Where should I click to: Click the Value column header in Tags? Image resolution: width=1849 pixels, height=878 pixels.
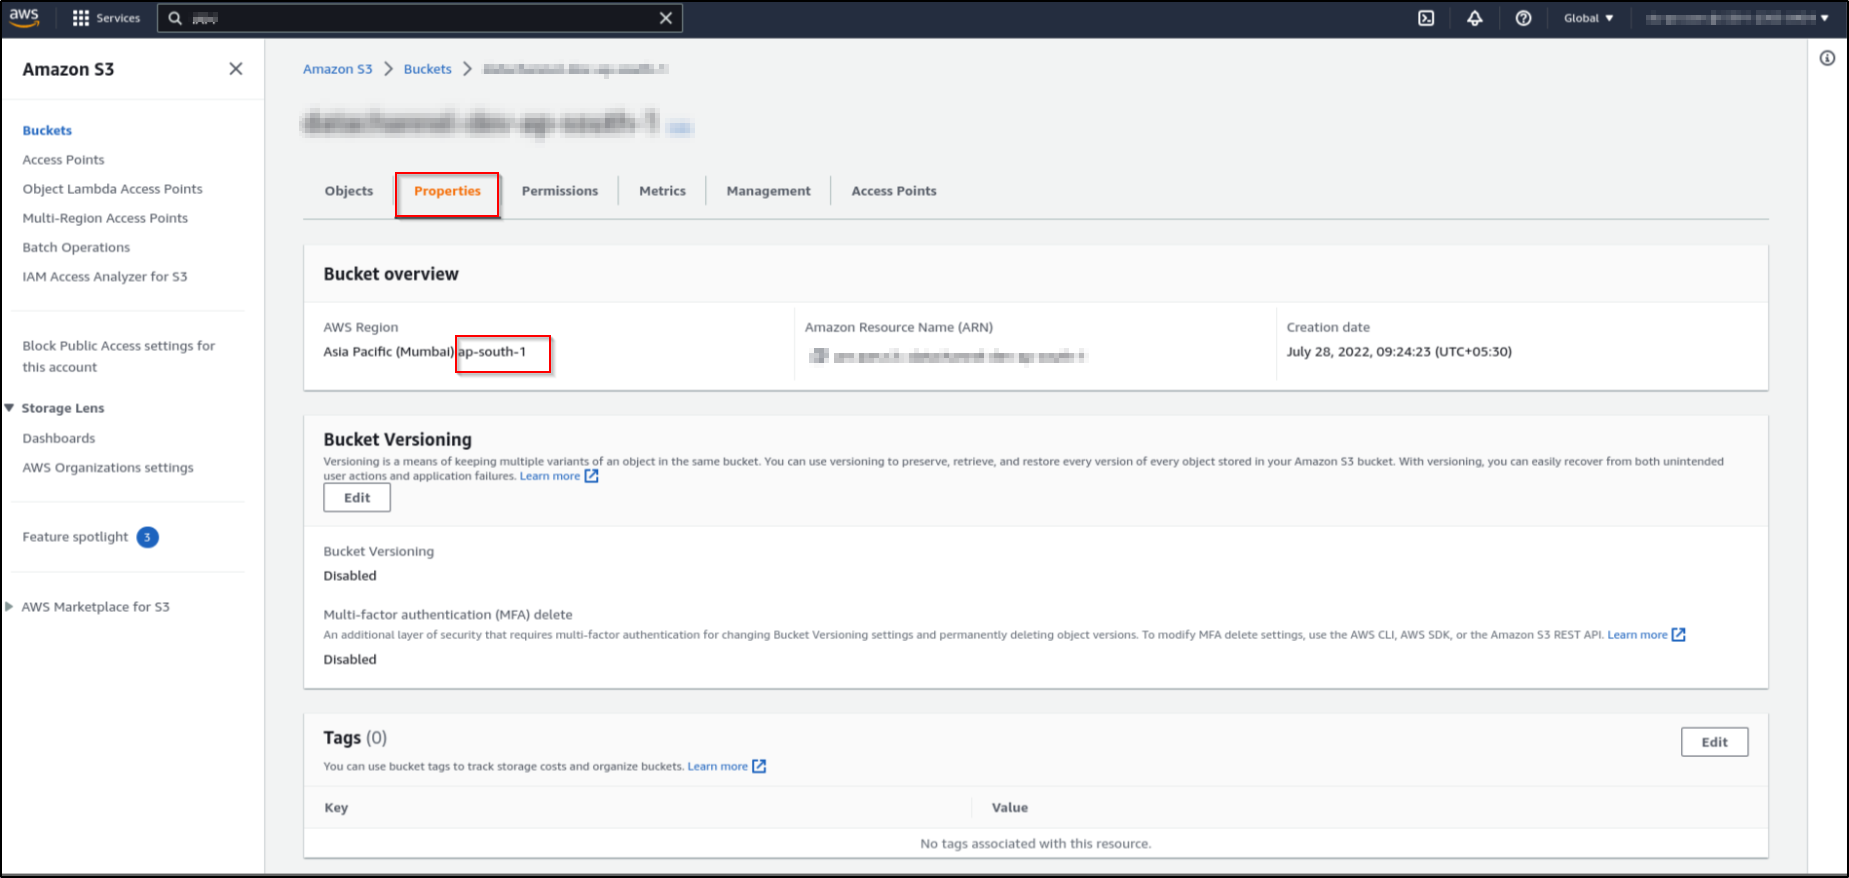coord(1010,808)
